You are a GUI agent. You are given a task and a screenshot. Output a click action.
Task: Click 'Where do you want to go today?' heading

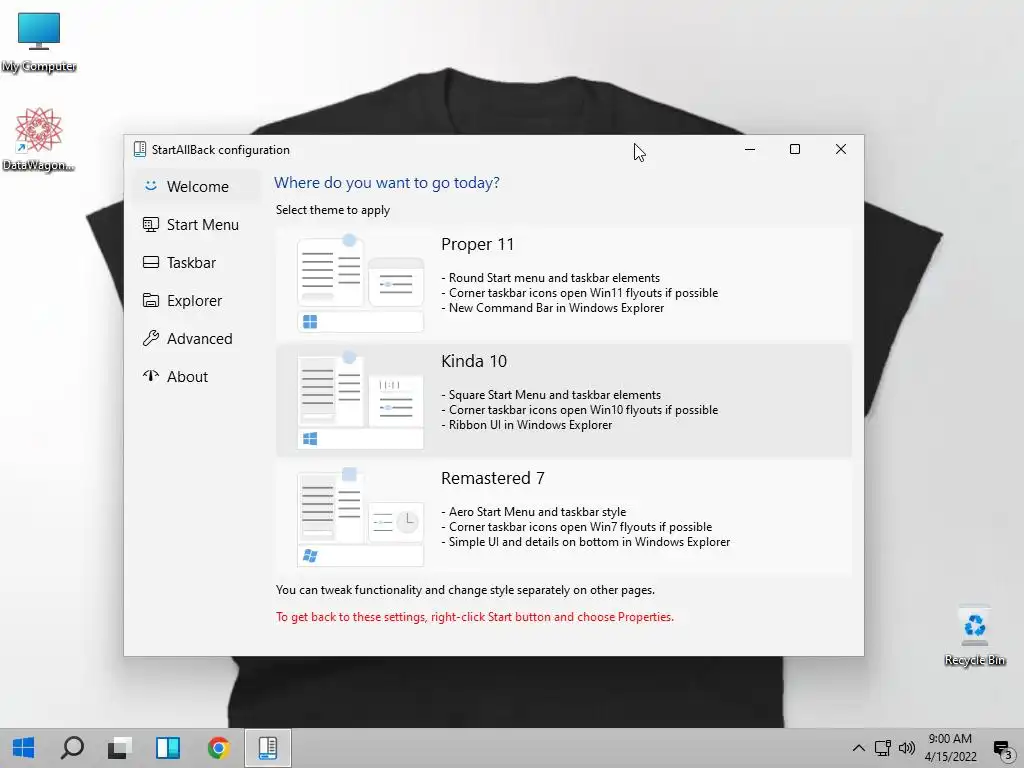coord(387,183)
